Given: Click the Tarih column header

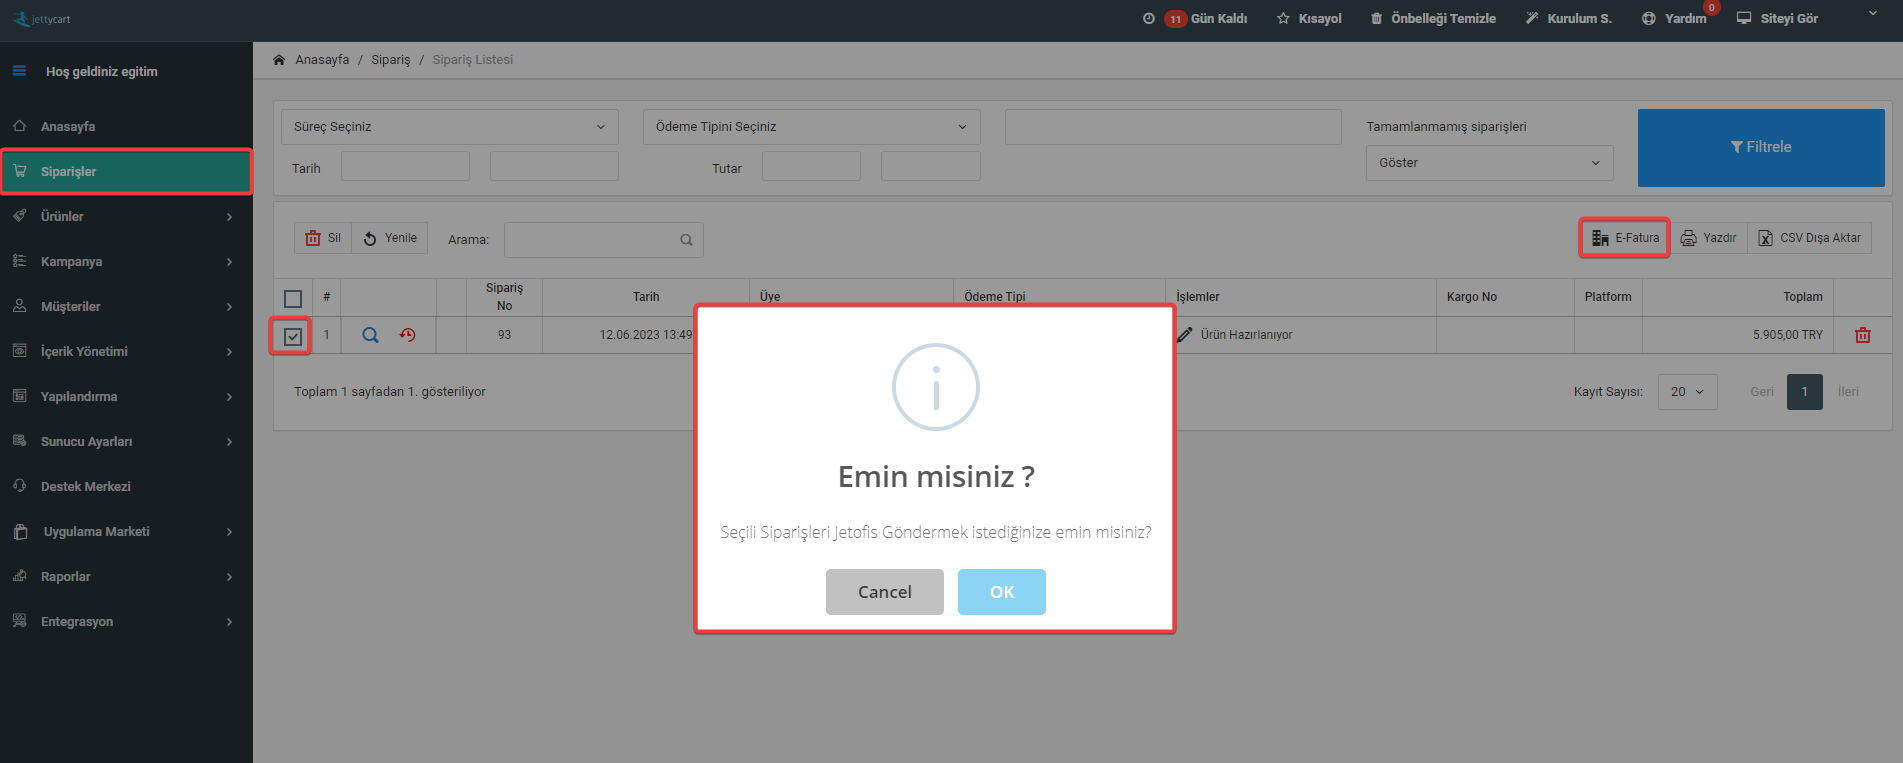Looking at the screenshot, I should [646, 297].
